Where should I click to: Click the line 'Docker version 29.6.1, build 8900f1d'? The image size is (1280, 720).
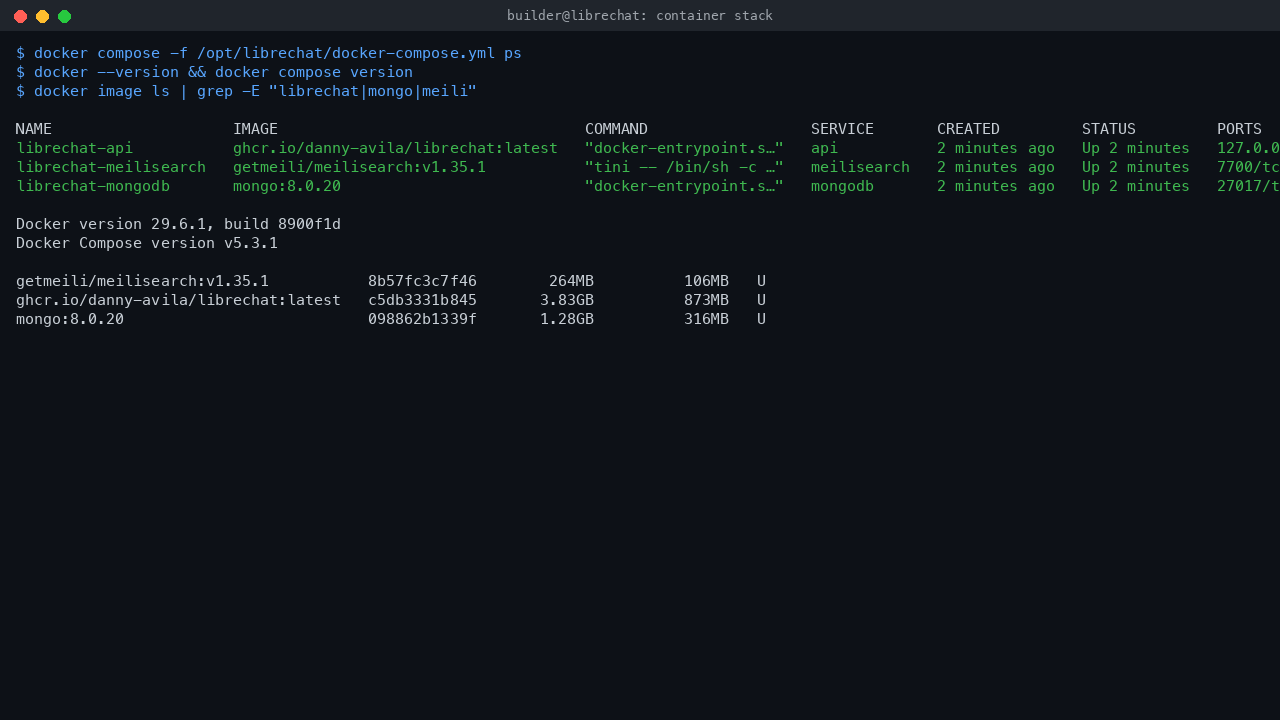[x=178, y=224]
